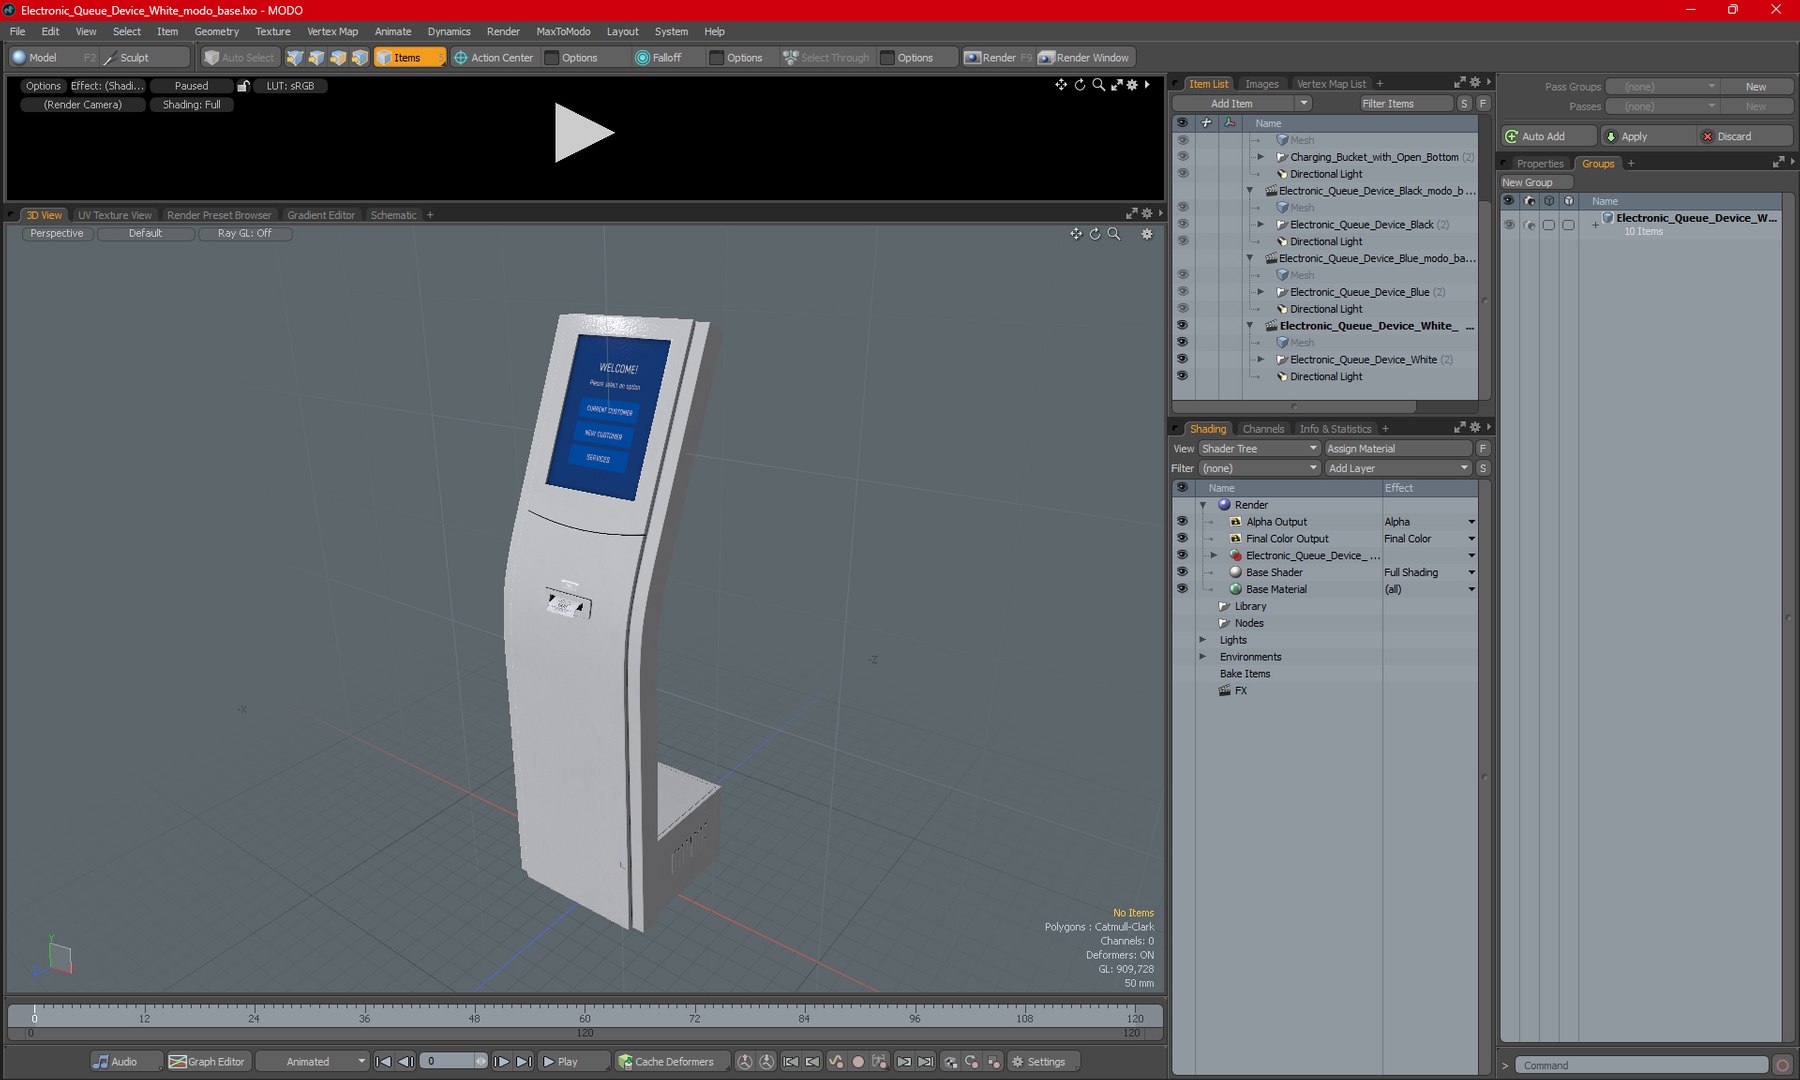Screen dimensions: 1800x1080
Task: Select Materials component mode icon
Action: point(361,58)
